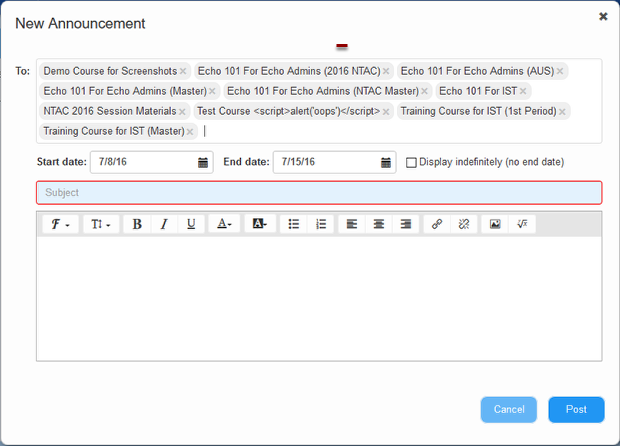
Task: Remove Training Course for IST (Master) recipient
Action: [x=190, y=132]
